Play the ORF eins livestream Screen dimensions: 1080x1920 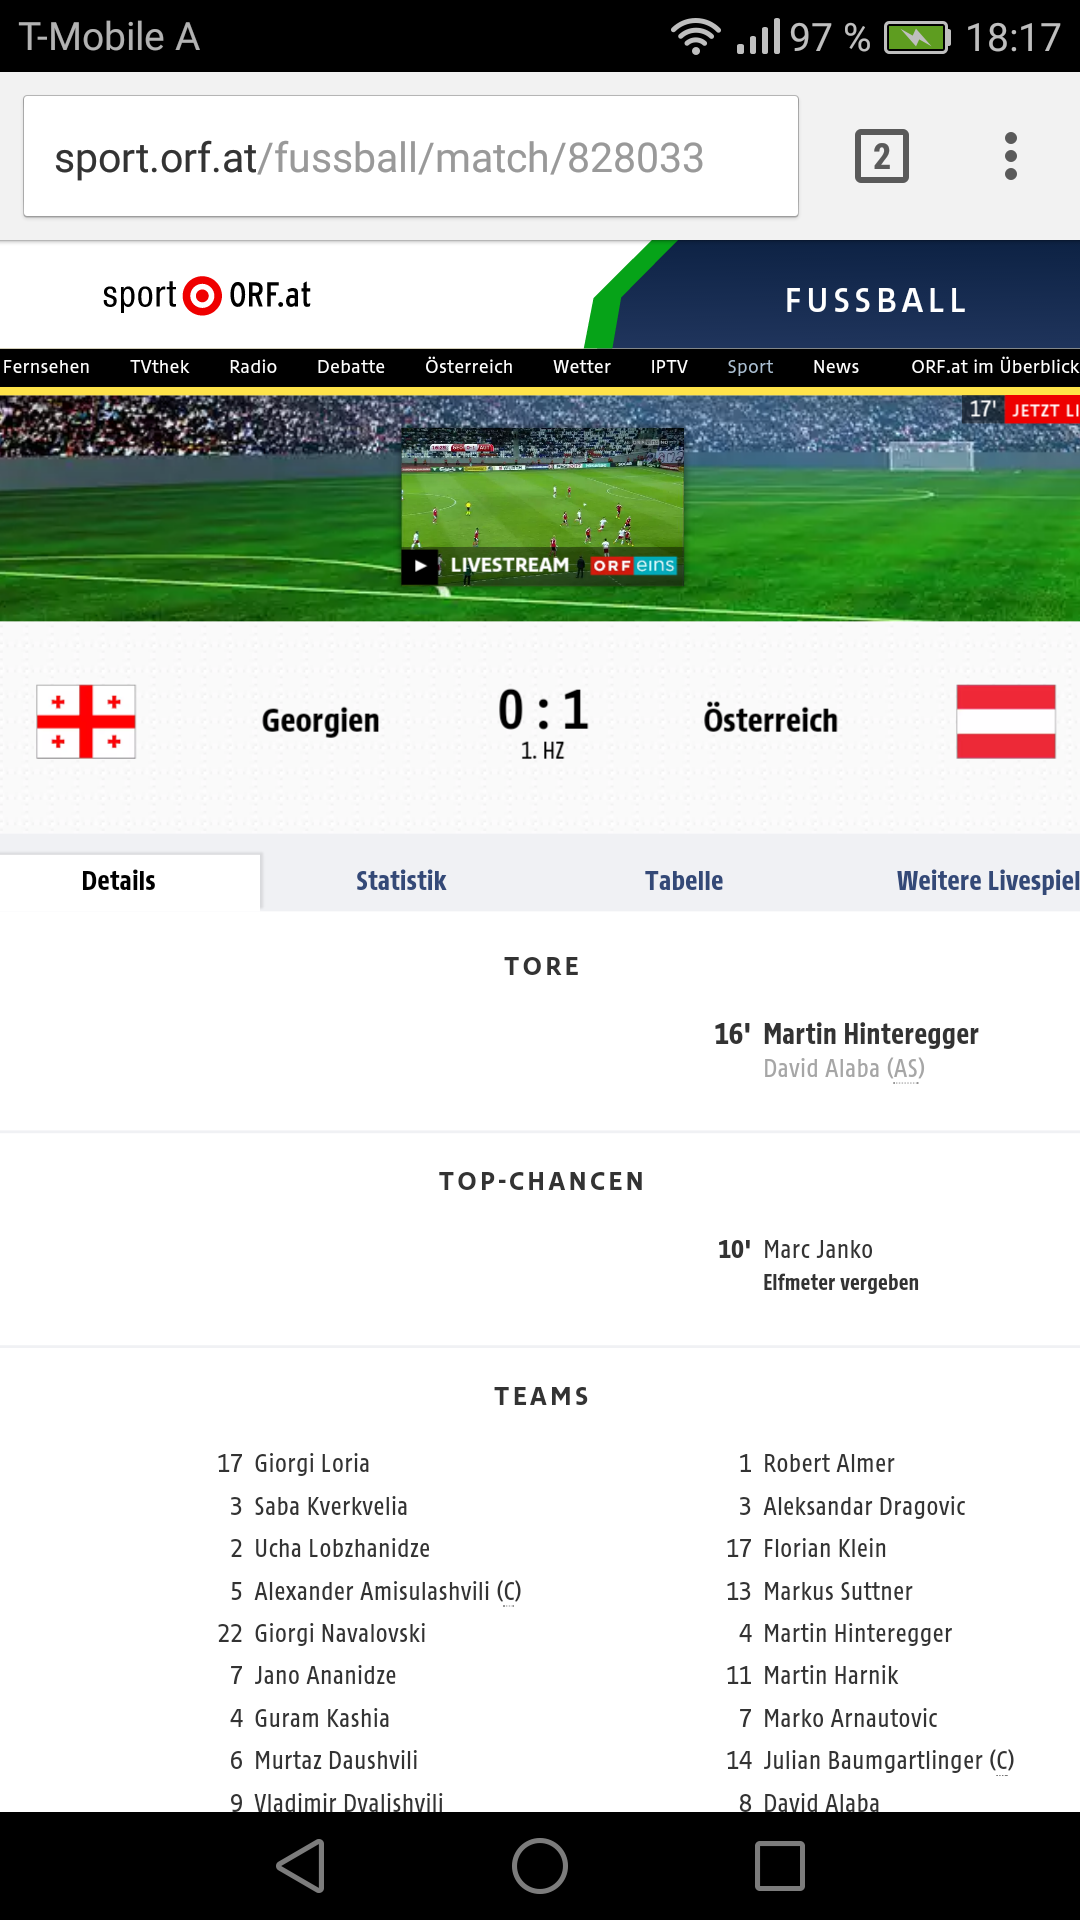click(x=542, y=506)
